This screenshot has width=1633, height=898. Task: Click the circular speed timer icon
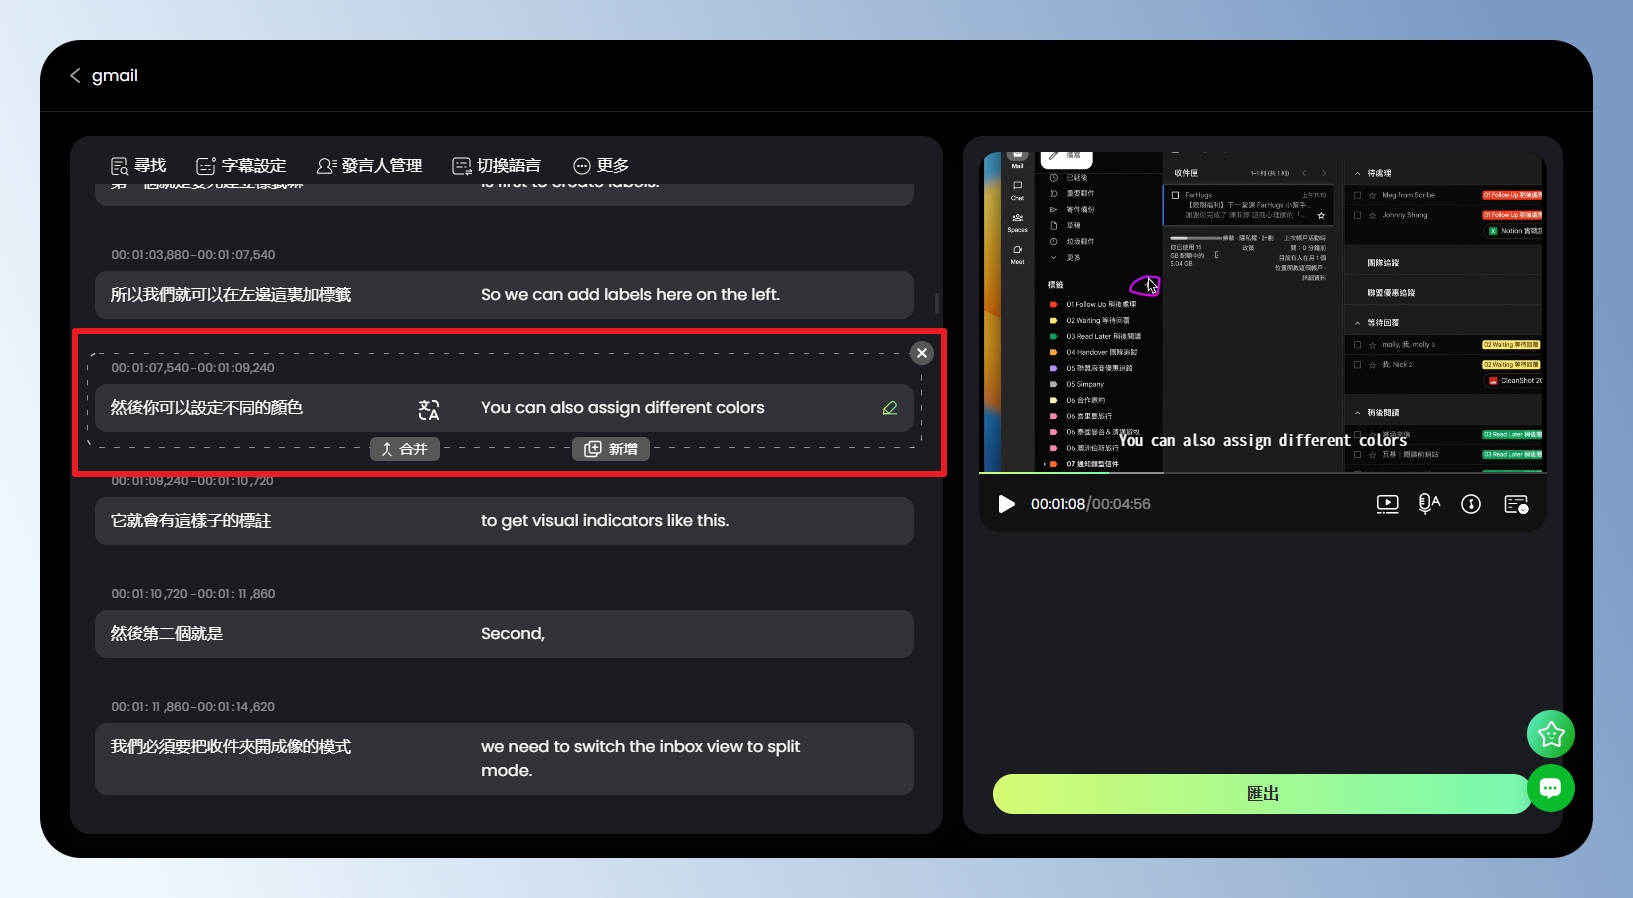(x=1471, y=504)
